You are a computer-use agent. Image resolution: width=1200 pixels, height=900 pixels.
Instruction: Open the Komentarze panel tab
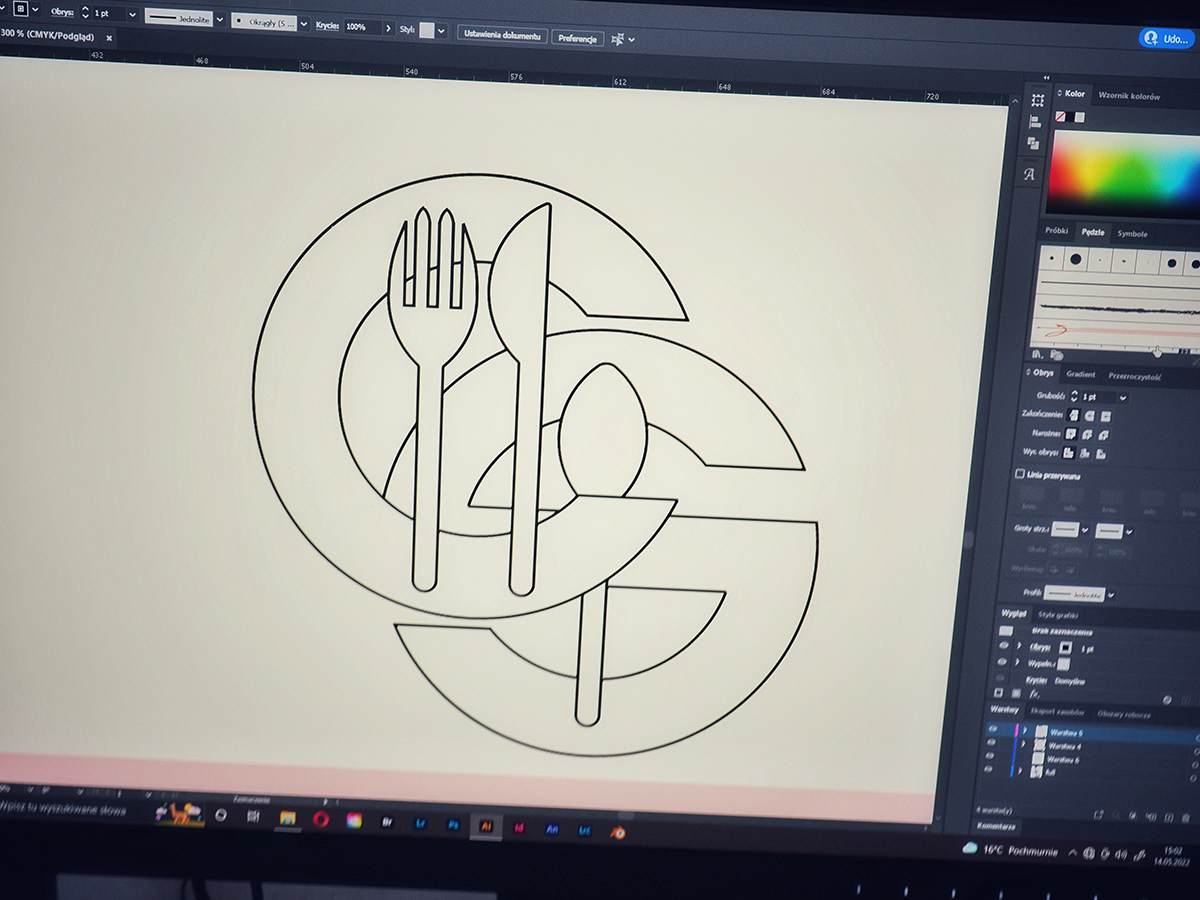[x=997, y=827]
